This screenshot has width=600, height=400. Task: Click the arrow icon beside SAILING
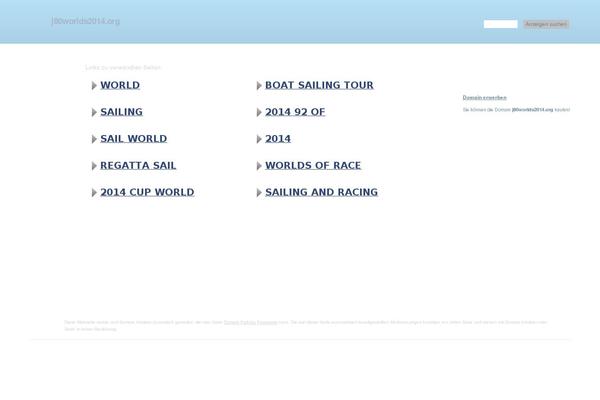94,113
